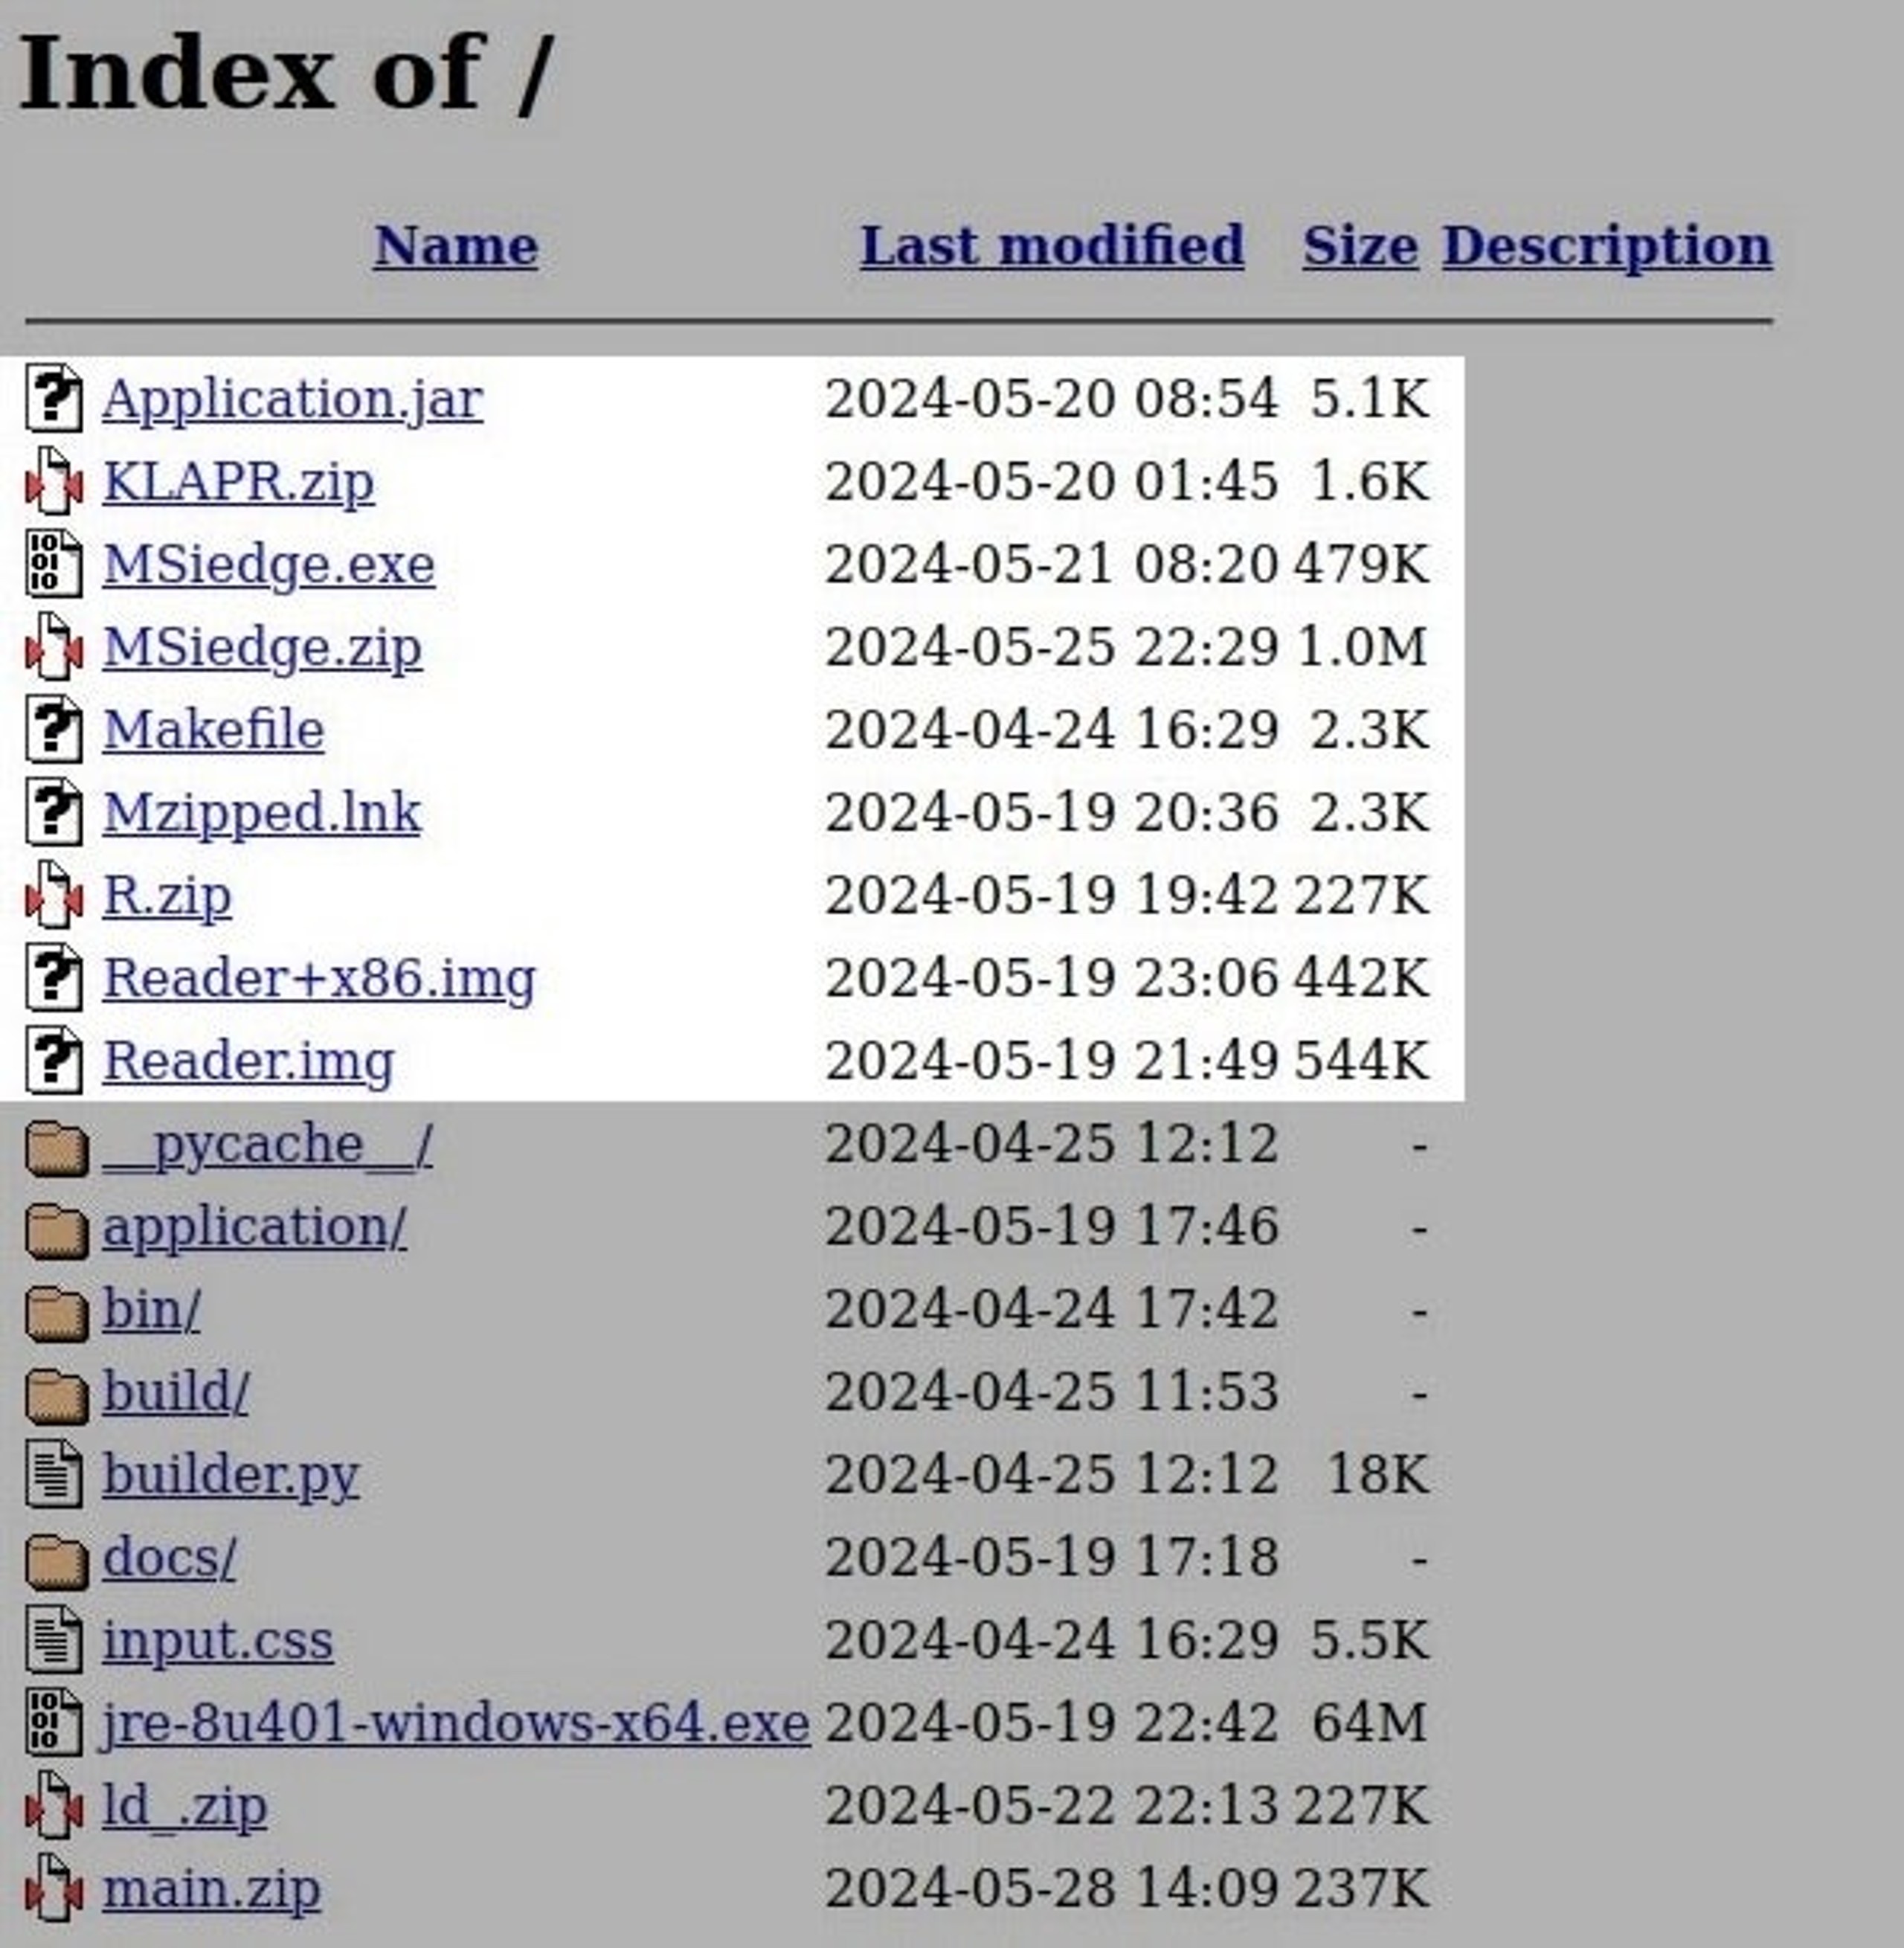Click the unknown-file icon beside Application.jar
This screenshot has height=1948, width=1904.
coord(54,398)
